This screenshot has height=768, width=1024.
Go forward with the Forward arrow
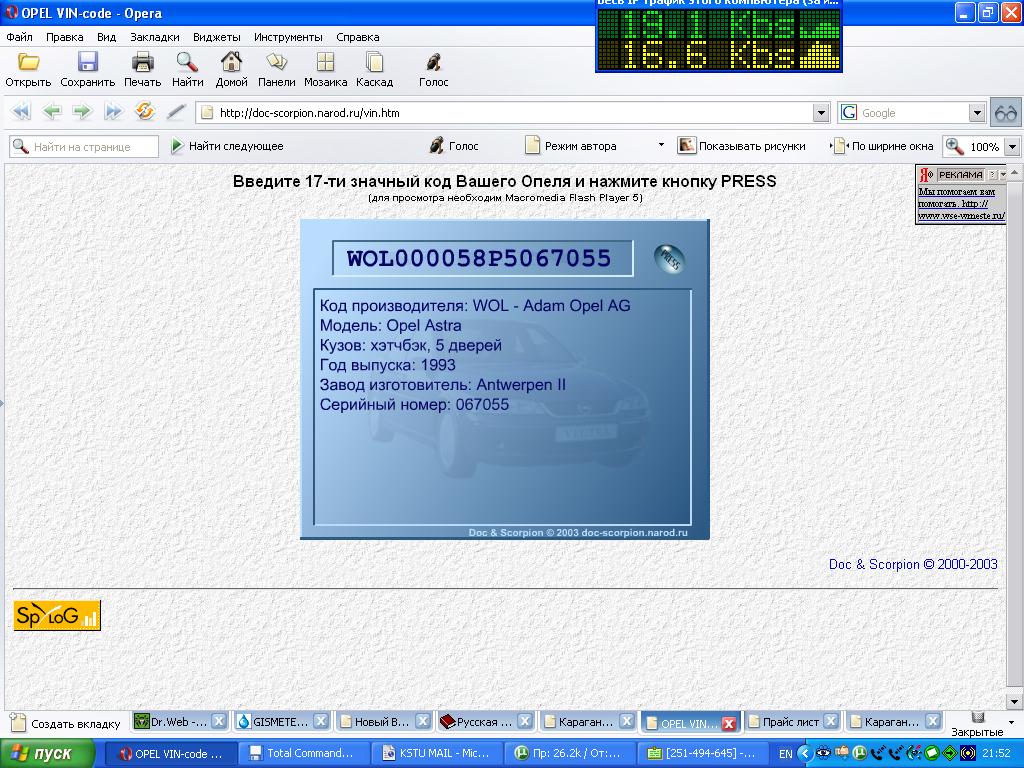click(82, 112)
